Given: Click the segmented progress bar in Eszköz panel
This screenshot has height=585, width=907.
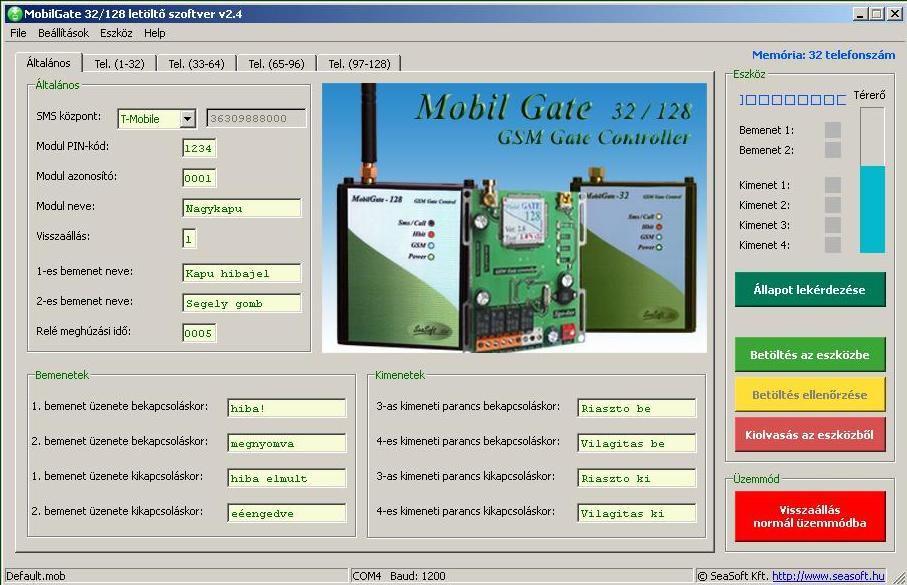Looking at the screenshot, I should [x=792, y=100].
